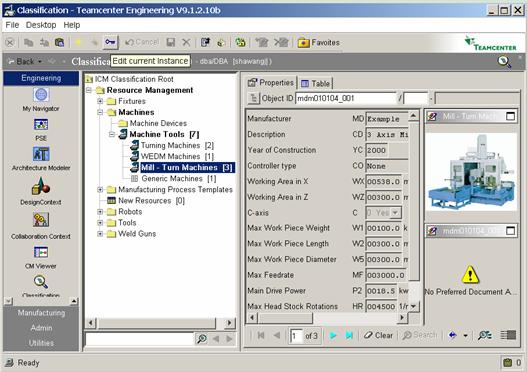Image resolution: width=527 pixels, height=372 pixels.
Task: Collapse the Machine Tools node
Action: click(x=112, y=134)
